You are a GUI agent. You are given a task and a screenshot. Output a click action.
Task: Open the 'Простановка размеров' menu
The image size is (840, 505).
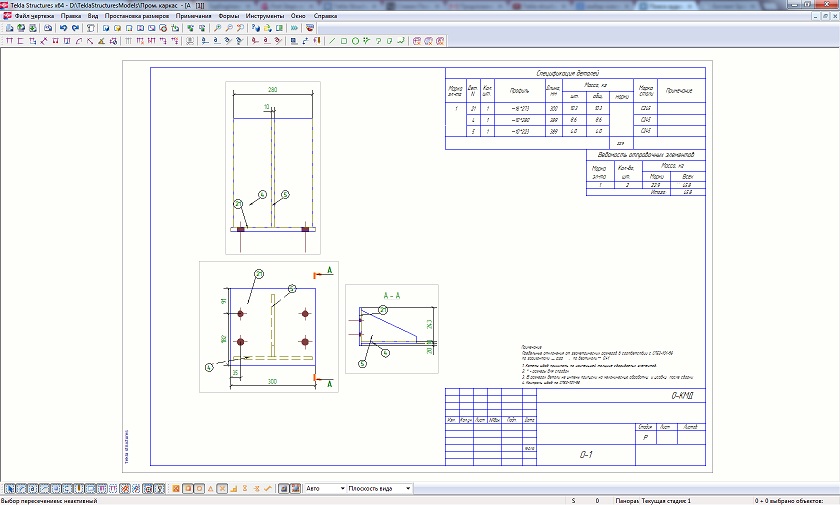click(x=137, y=17)
